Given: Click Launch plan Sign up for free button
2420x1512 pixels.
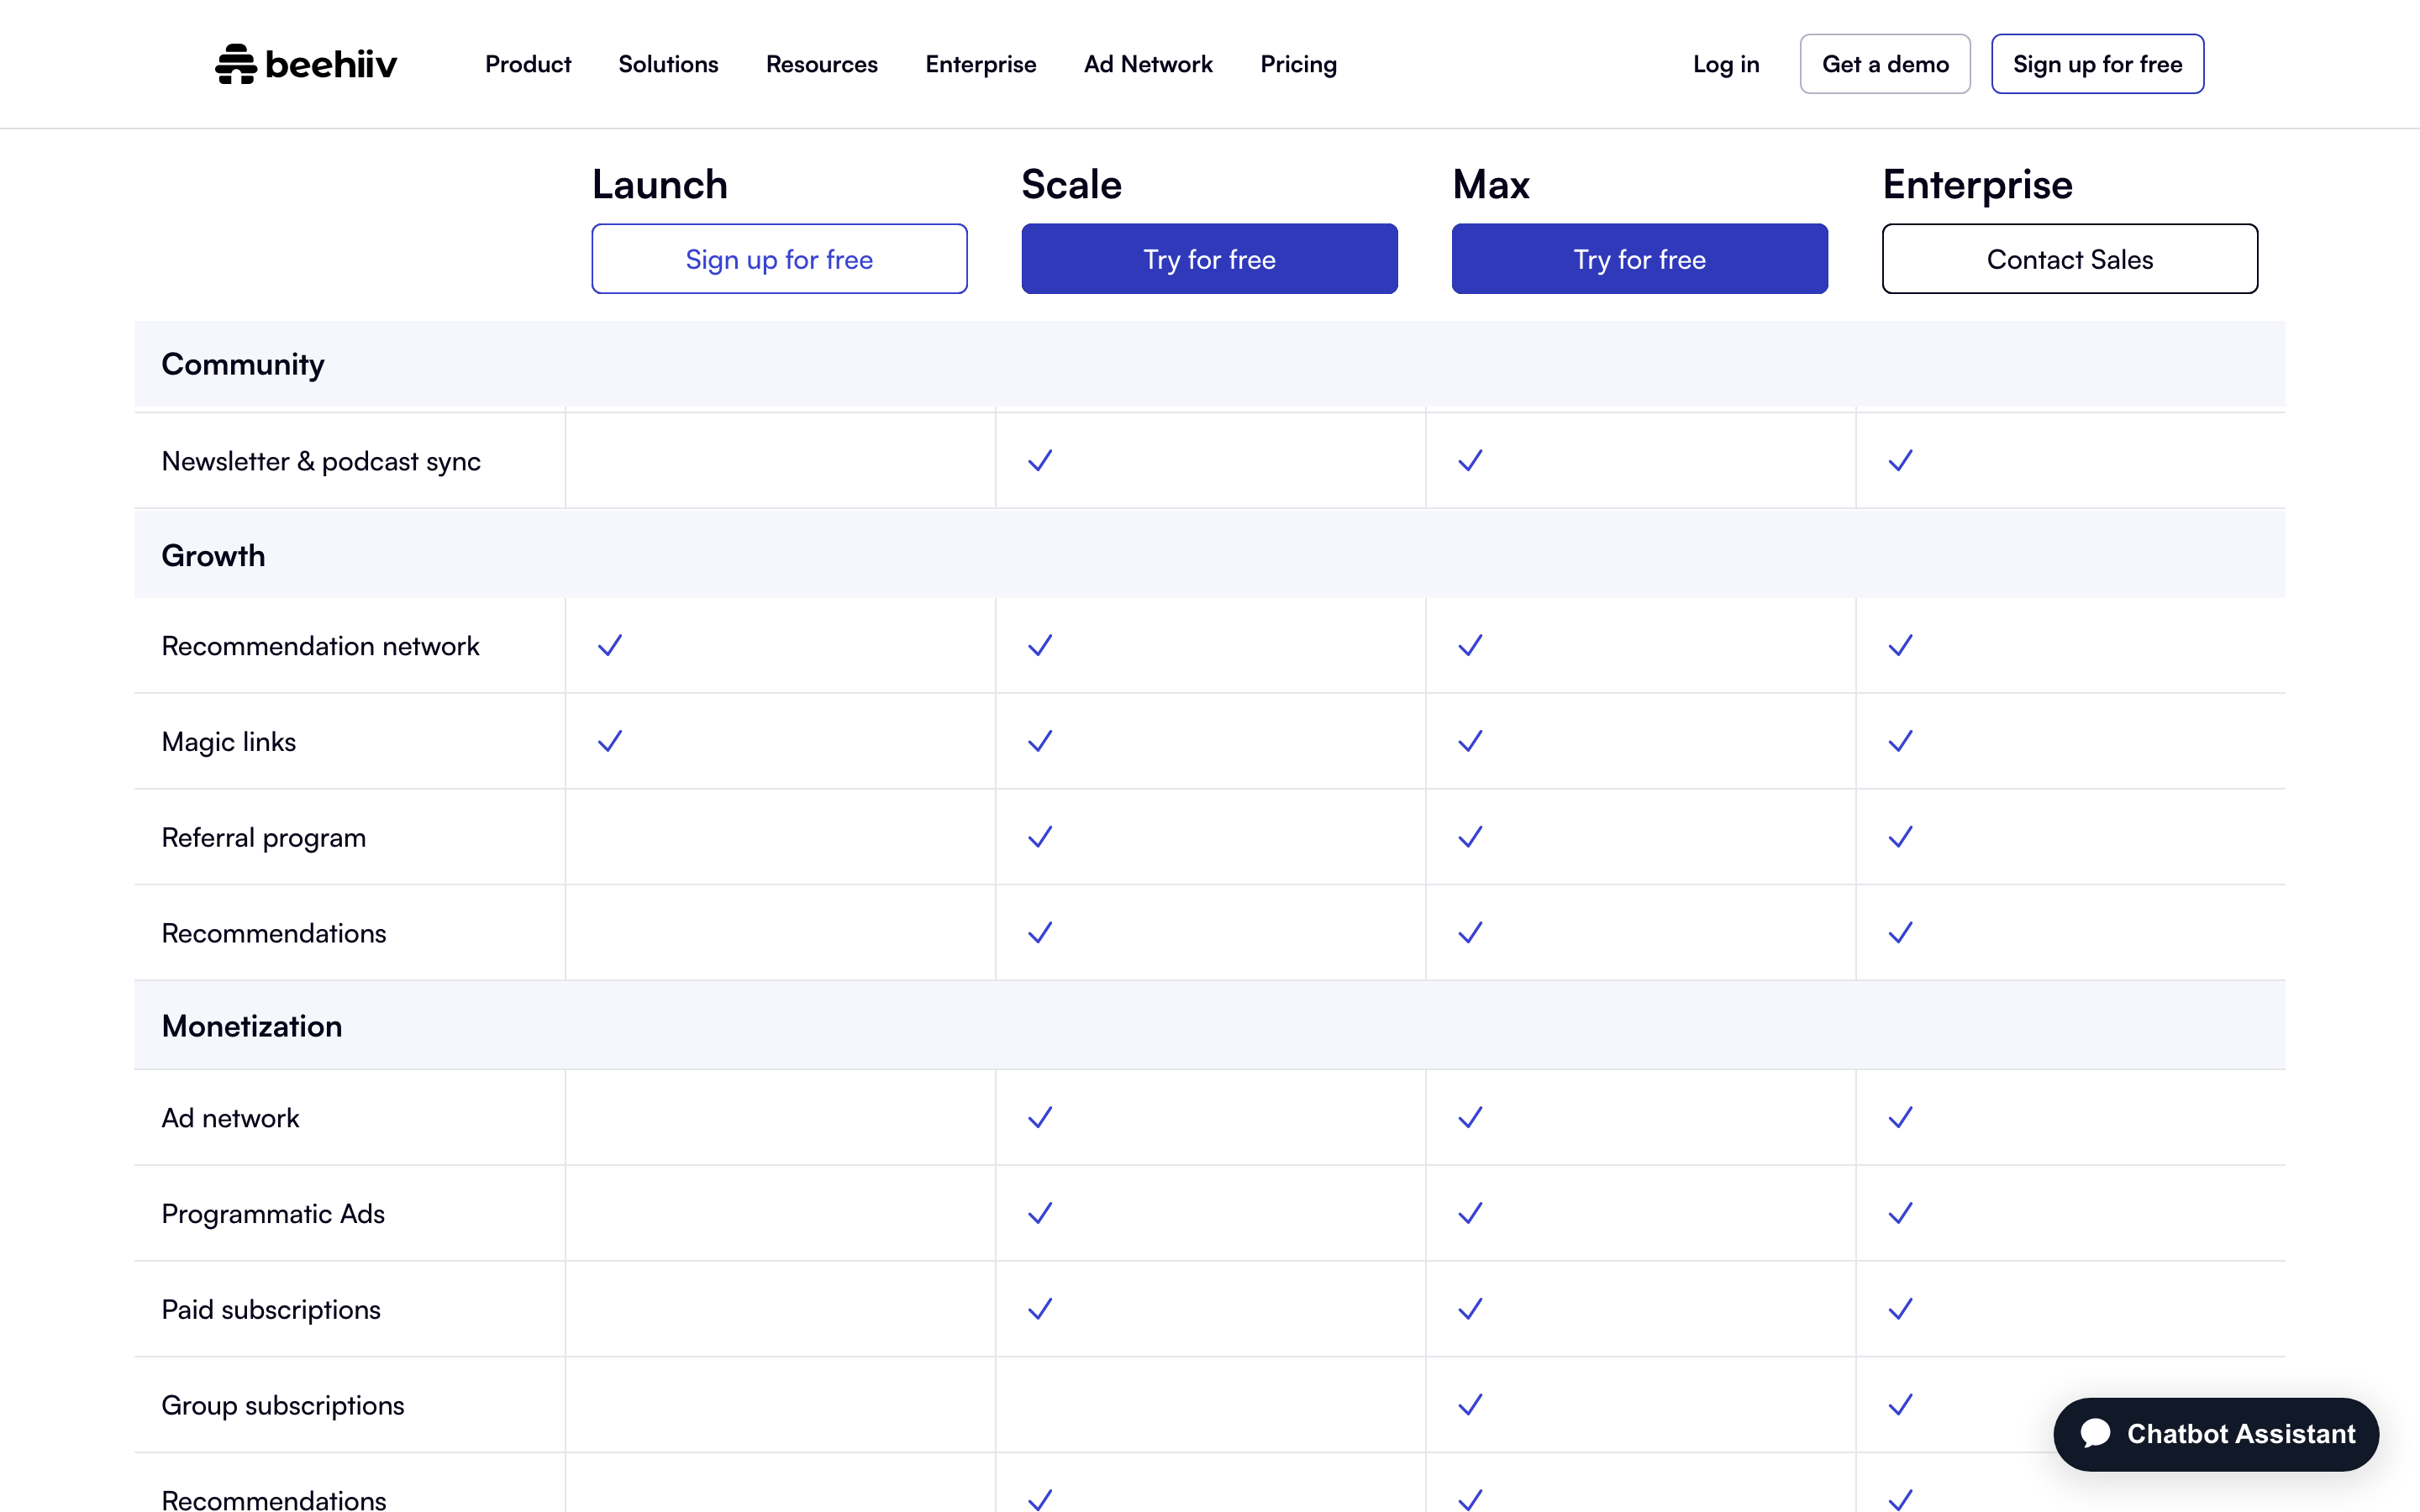Looking at the screenshot, I should pyautogui.click(x=779, y=259).
